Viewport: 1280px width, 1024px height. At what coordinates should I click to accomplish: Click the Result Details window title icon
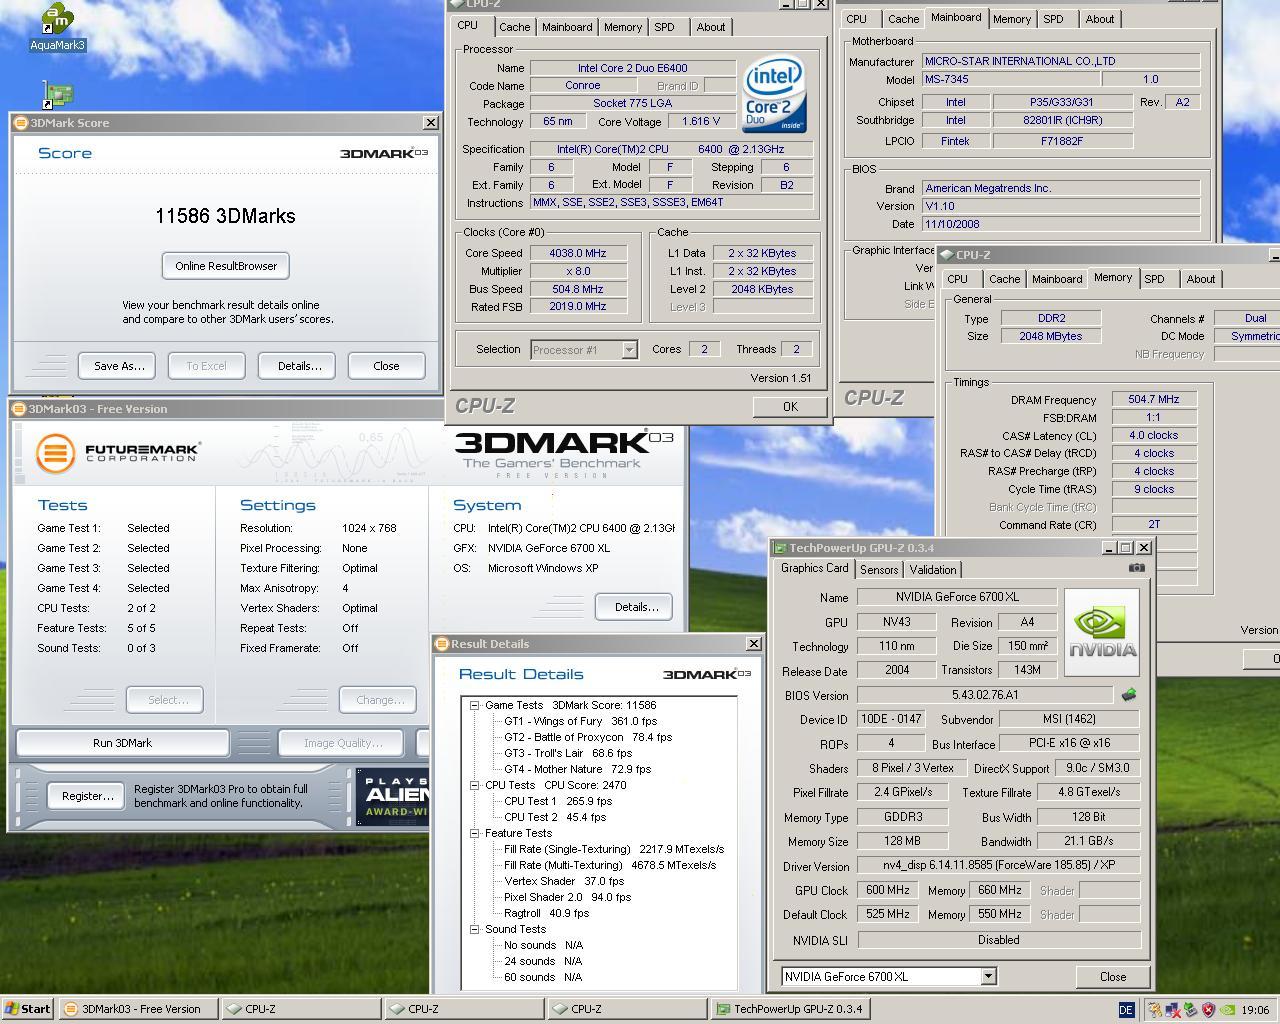tap(442, 644)
